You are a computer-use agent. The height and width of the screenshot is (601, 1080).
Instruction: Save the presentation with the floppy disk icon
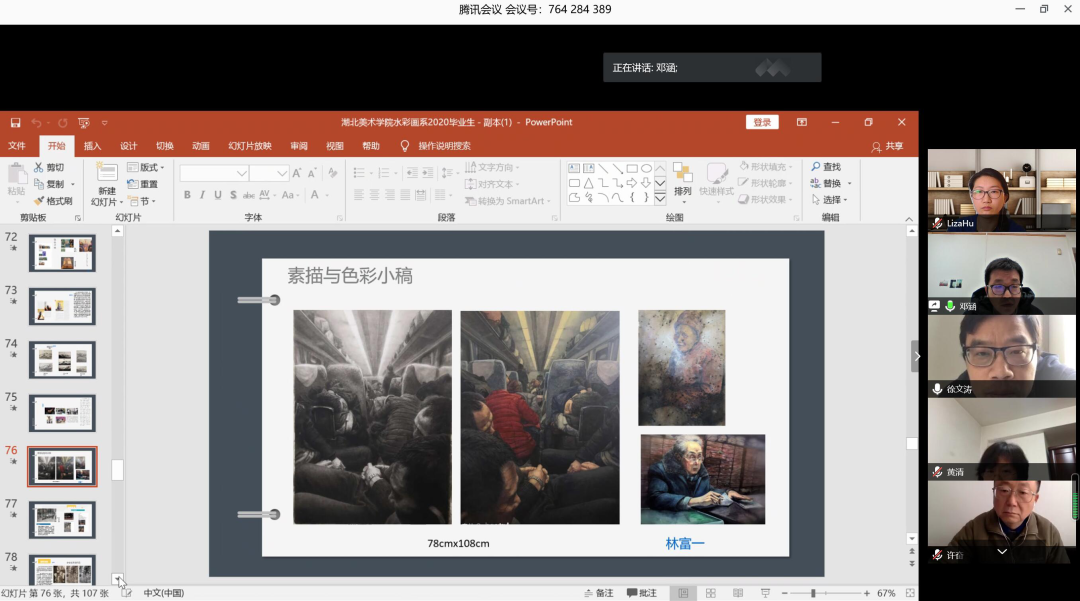click(x=15, y=123)
